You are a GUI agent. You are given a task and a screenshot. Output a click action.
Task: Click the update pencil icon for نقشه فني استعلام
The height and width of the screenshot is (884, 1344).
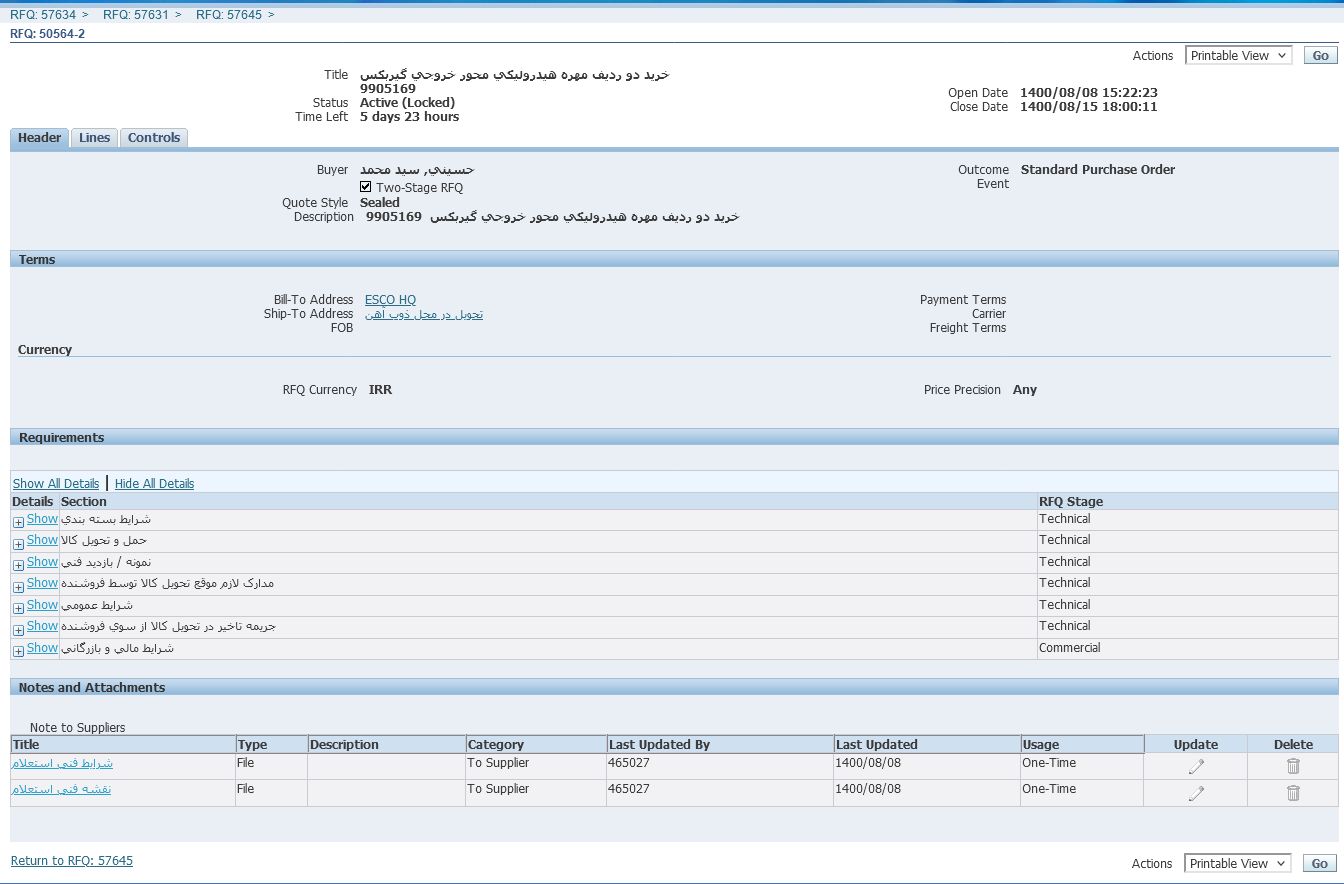click(x=1196, y=793)
